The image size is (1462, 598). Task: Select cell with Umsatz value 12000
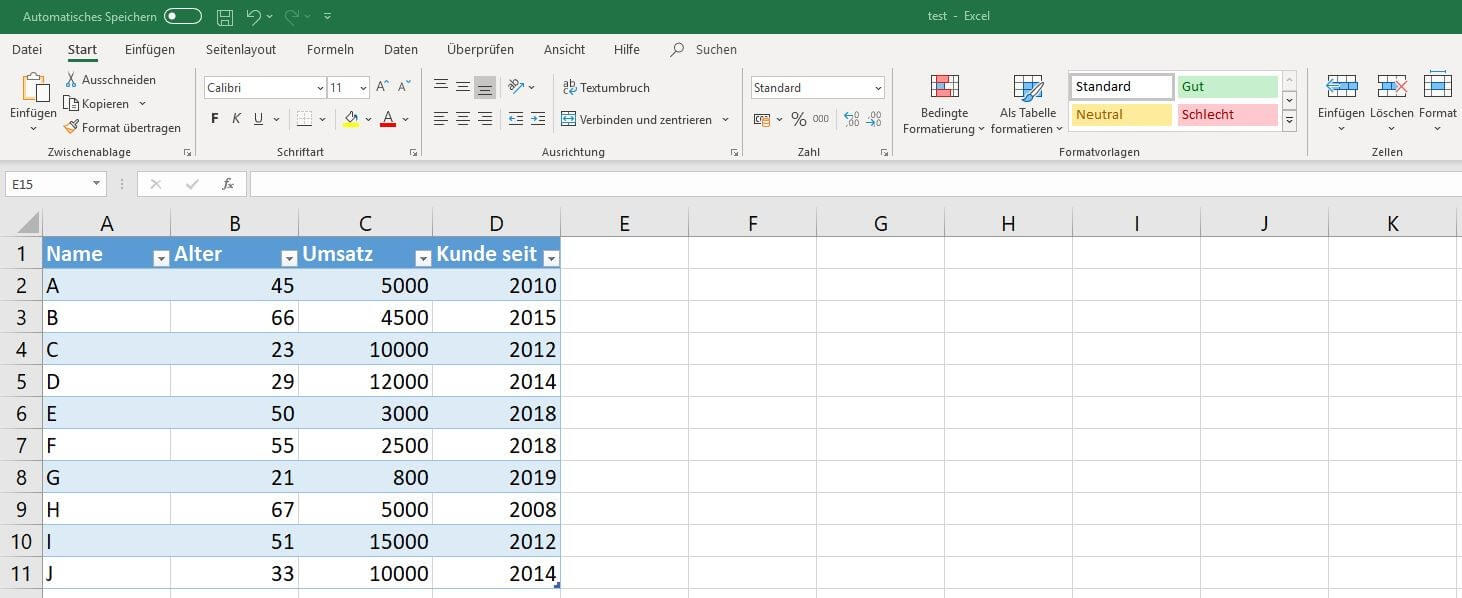coord(365,381)
